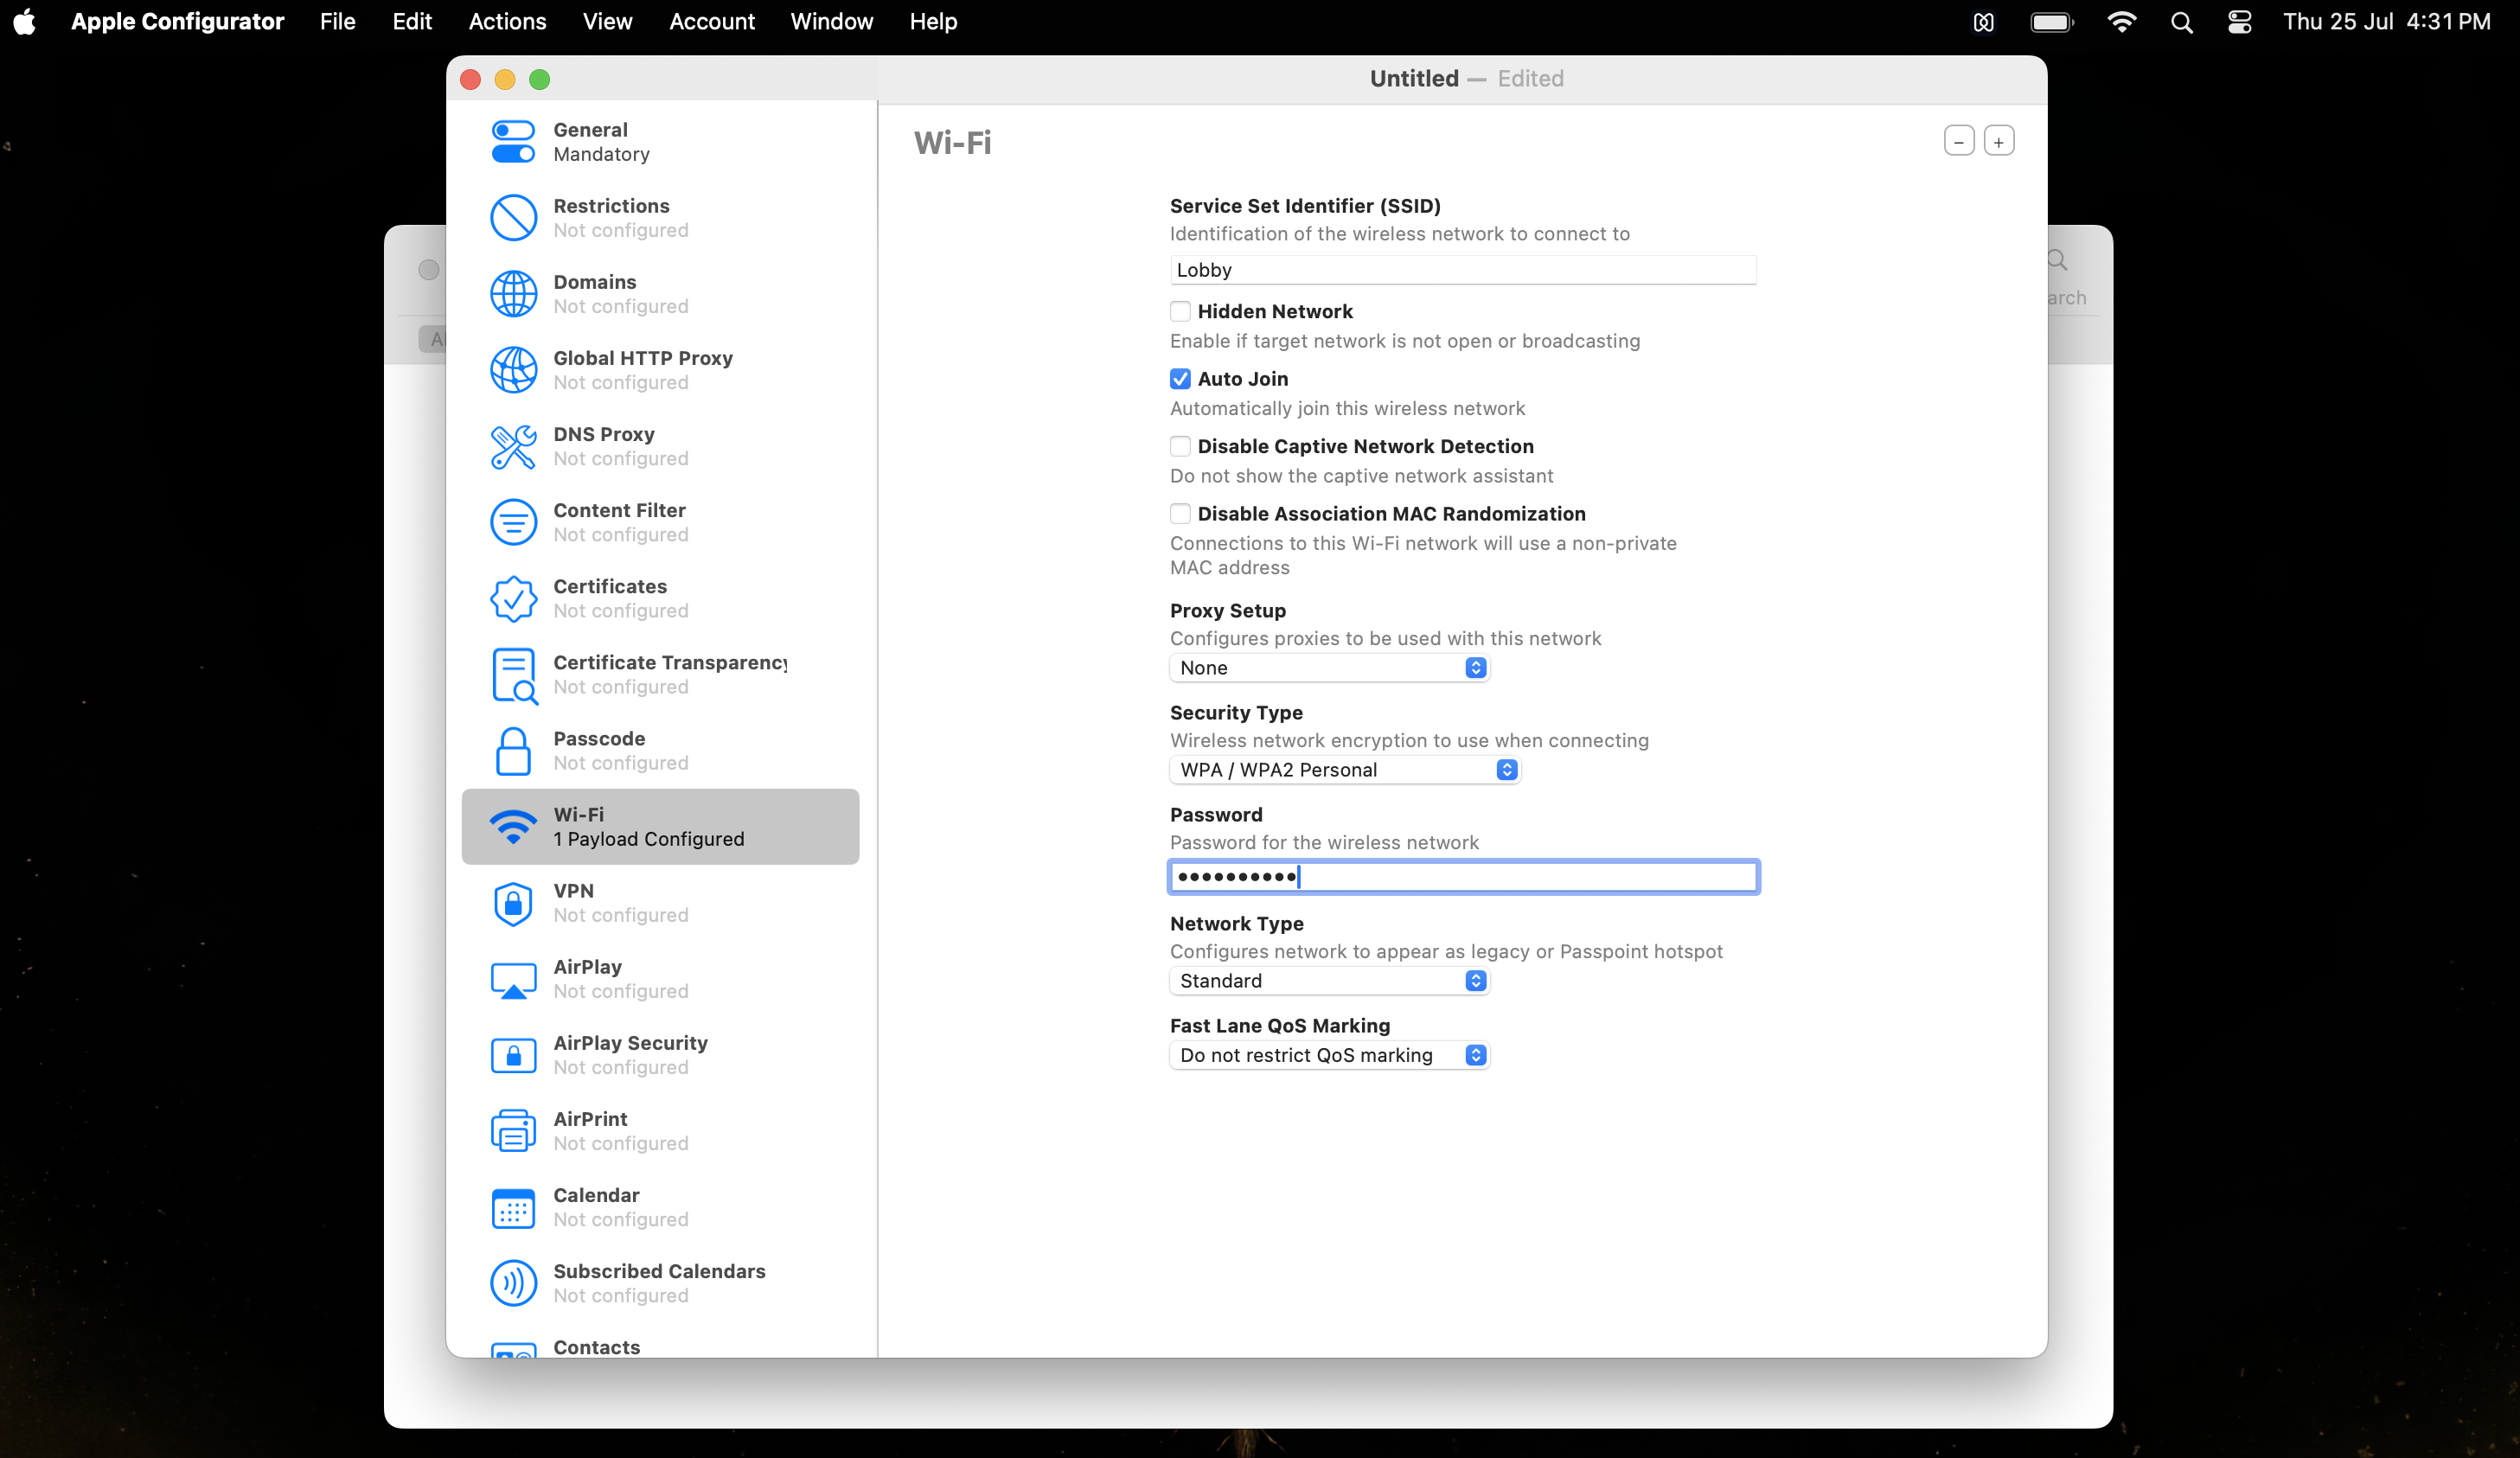Open the AirPlay payload icon
This screenshot has height=1458, width=2520.
(513, 980)
